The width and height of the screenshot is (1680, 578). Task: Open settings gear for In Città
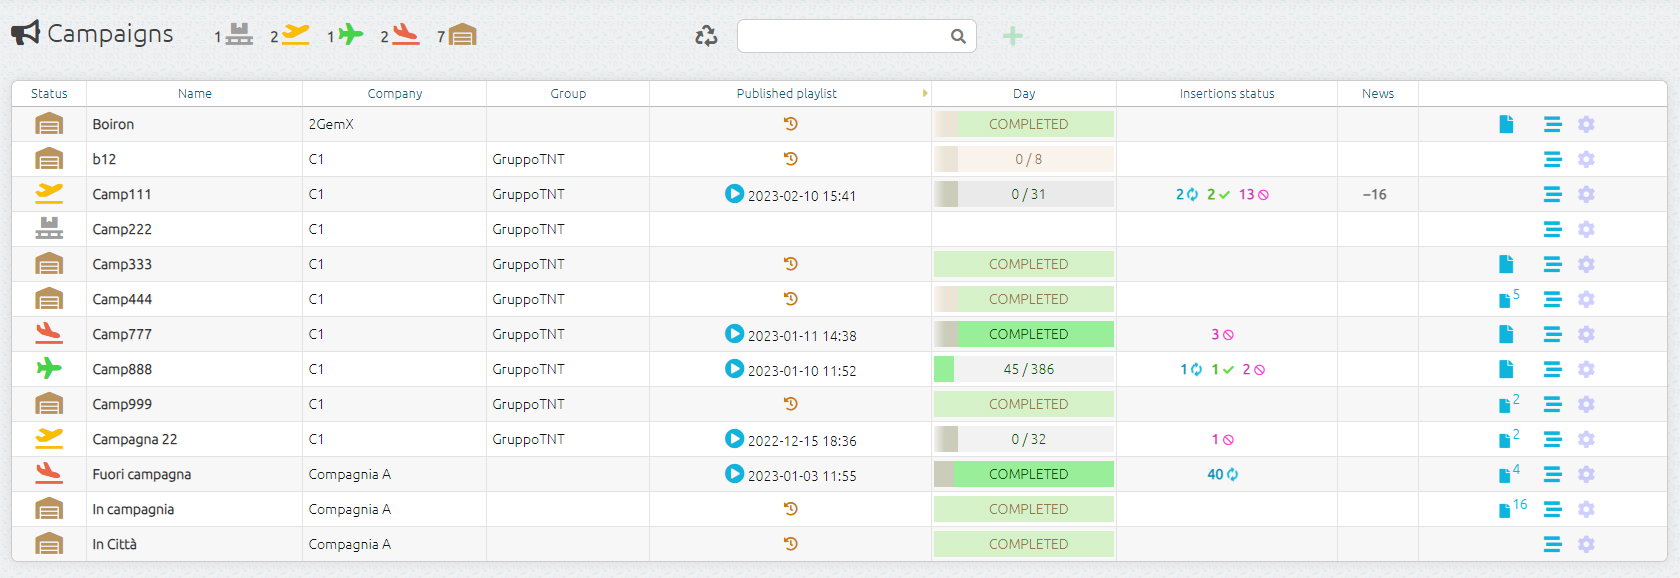1586,544
